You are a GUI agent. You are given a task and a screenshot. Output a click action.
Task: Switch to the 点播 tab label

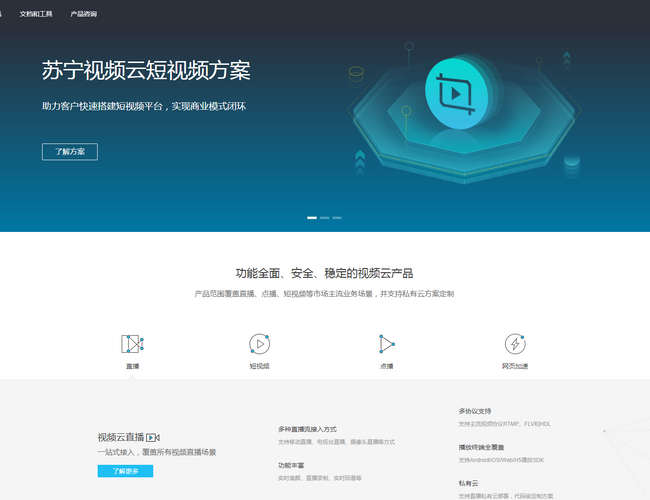[386, 367]
